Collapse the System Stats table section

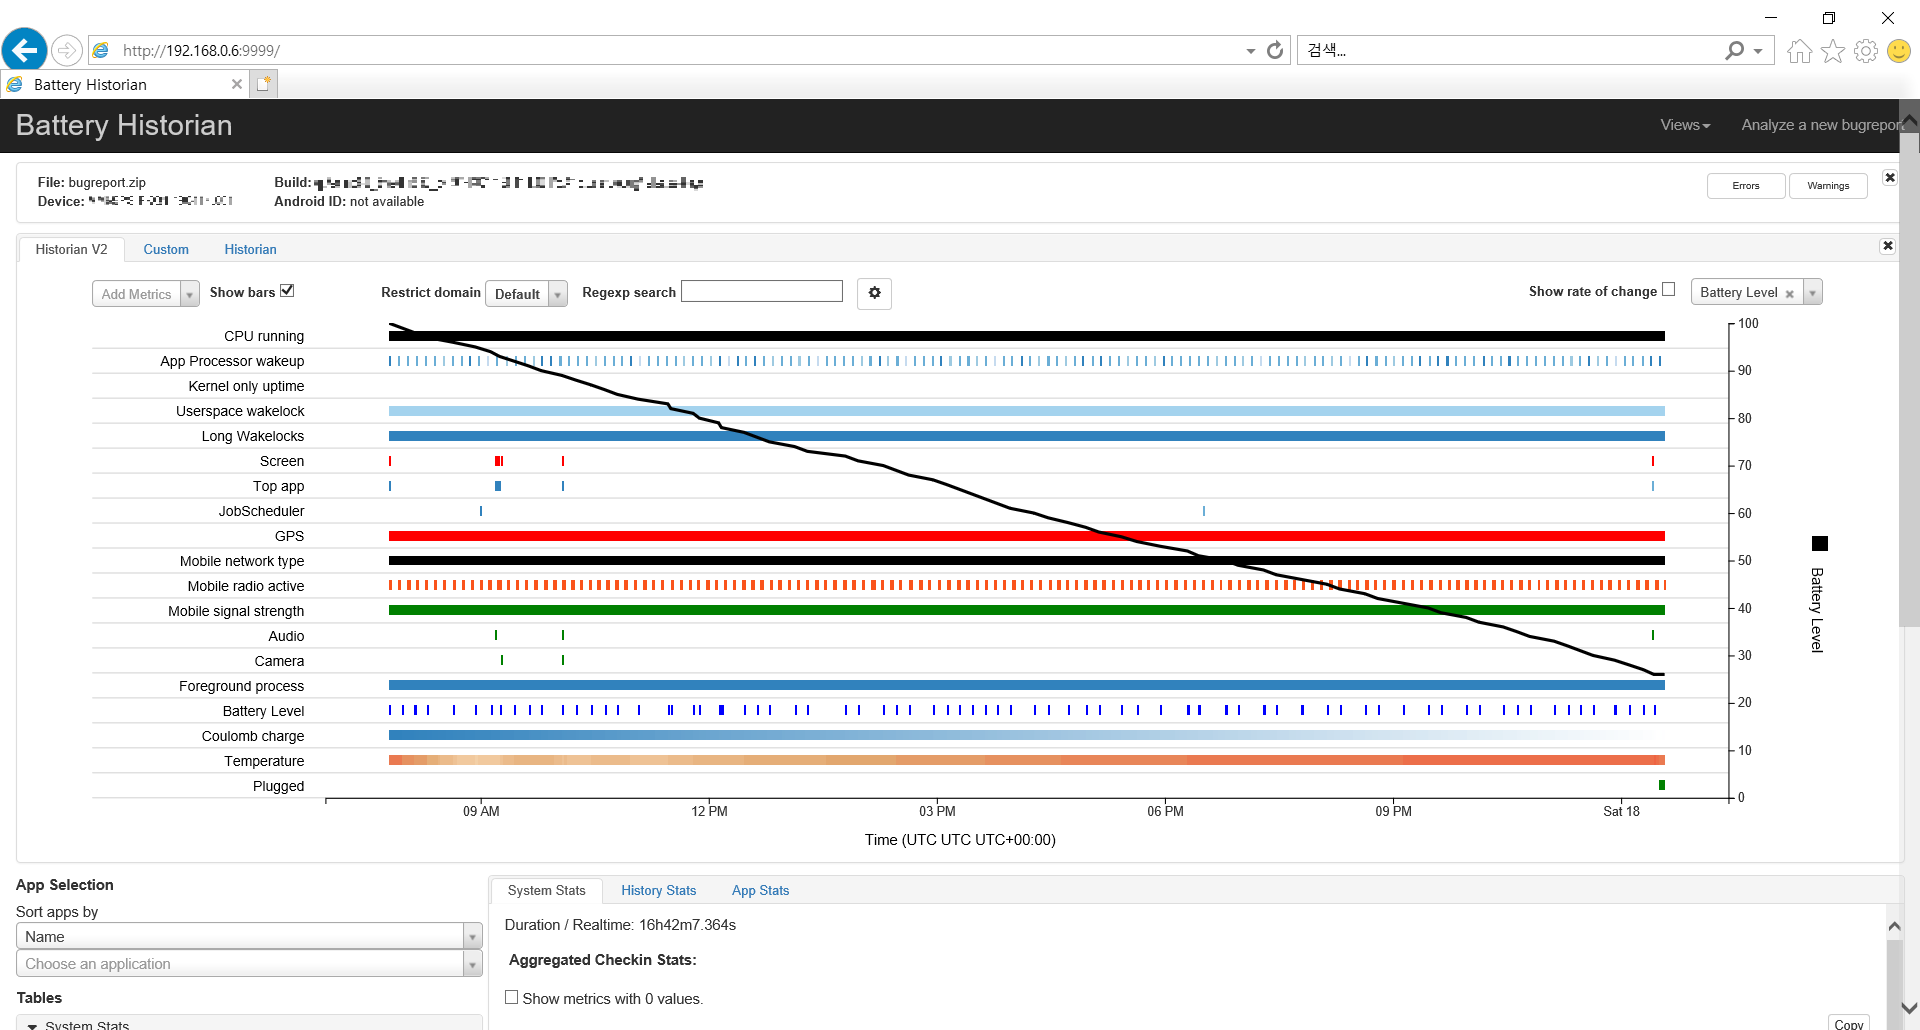pos(33,1025)
